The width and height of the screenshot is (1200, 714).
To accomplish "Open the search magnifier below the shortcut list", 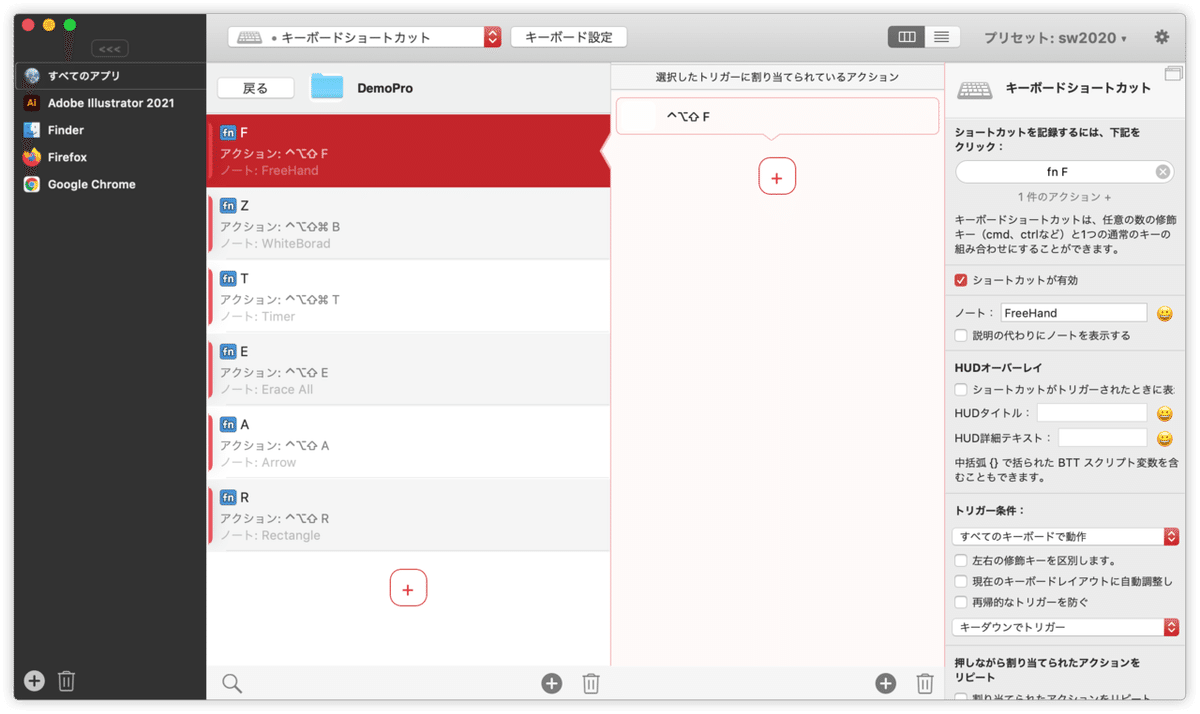I will [x=231, y=683].
